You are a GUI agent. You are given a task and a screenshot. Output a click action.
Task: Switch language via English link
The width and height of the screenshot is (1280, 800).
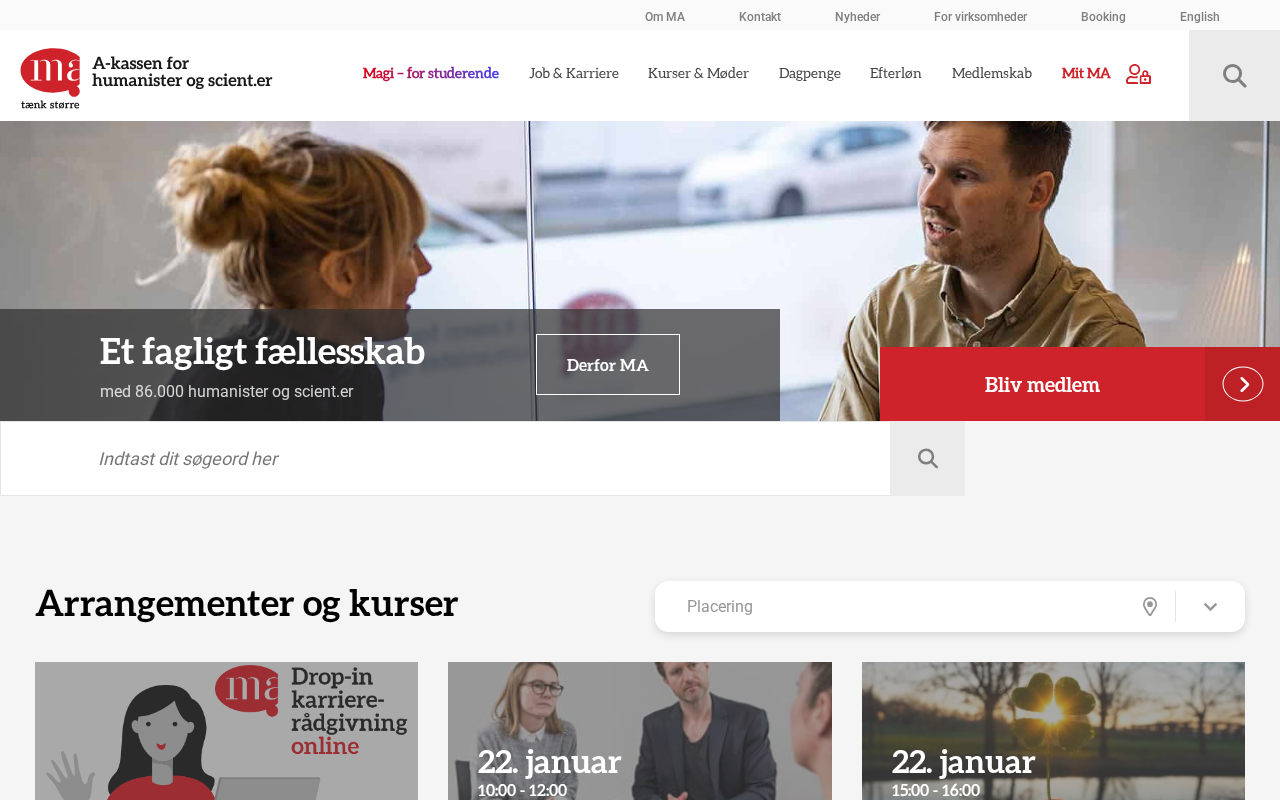(x=1200, y=17)
